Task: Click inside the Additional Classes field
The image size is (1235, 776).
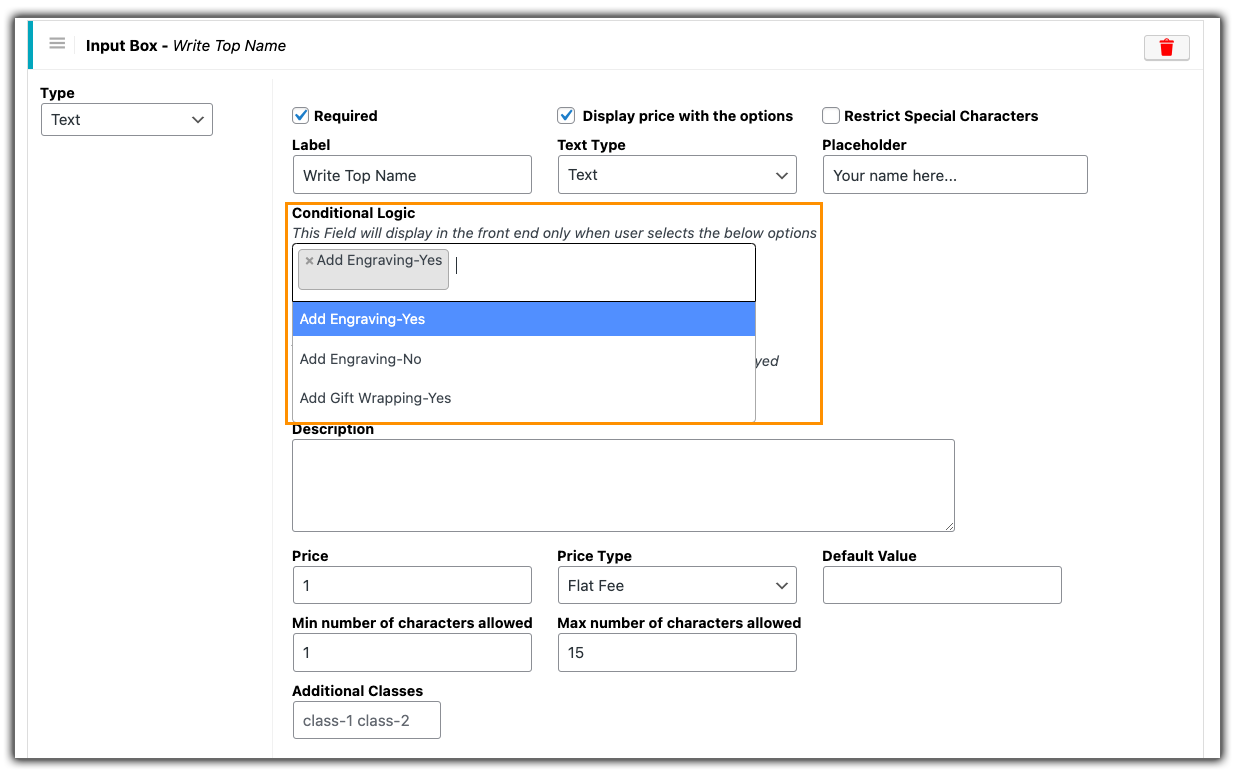Action: [x=366, y=719]
